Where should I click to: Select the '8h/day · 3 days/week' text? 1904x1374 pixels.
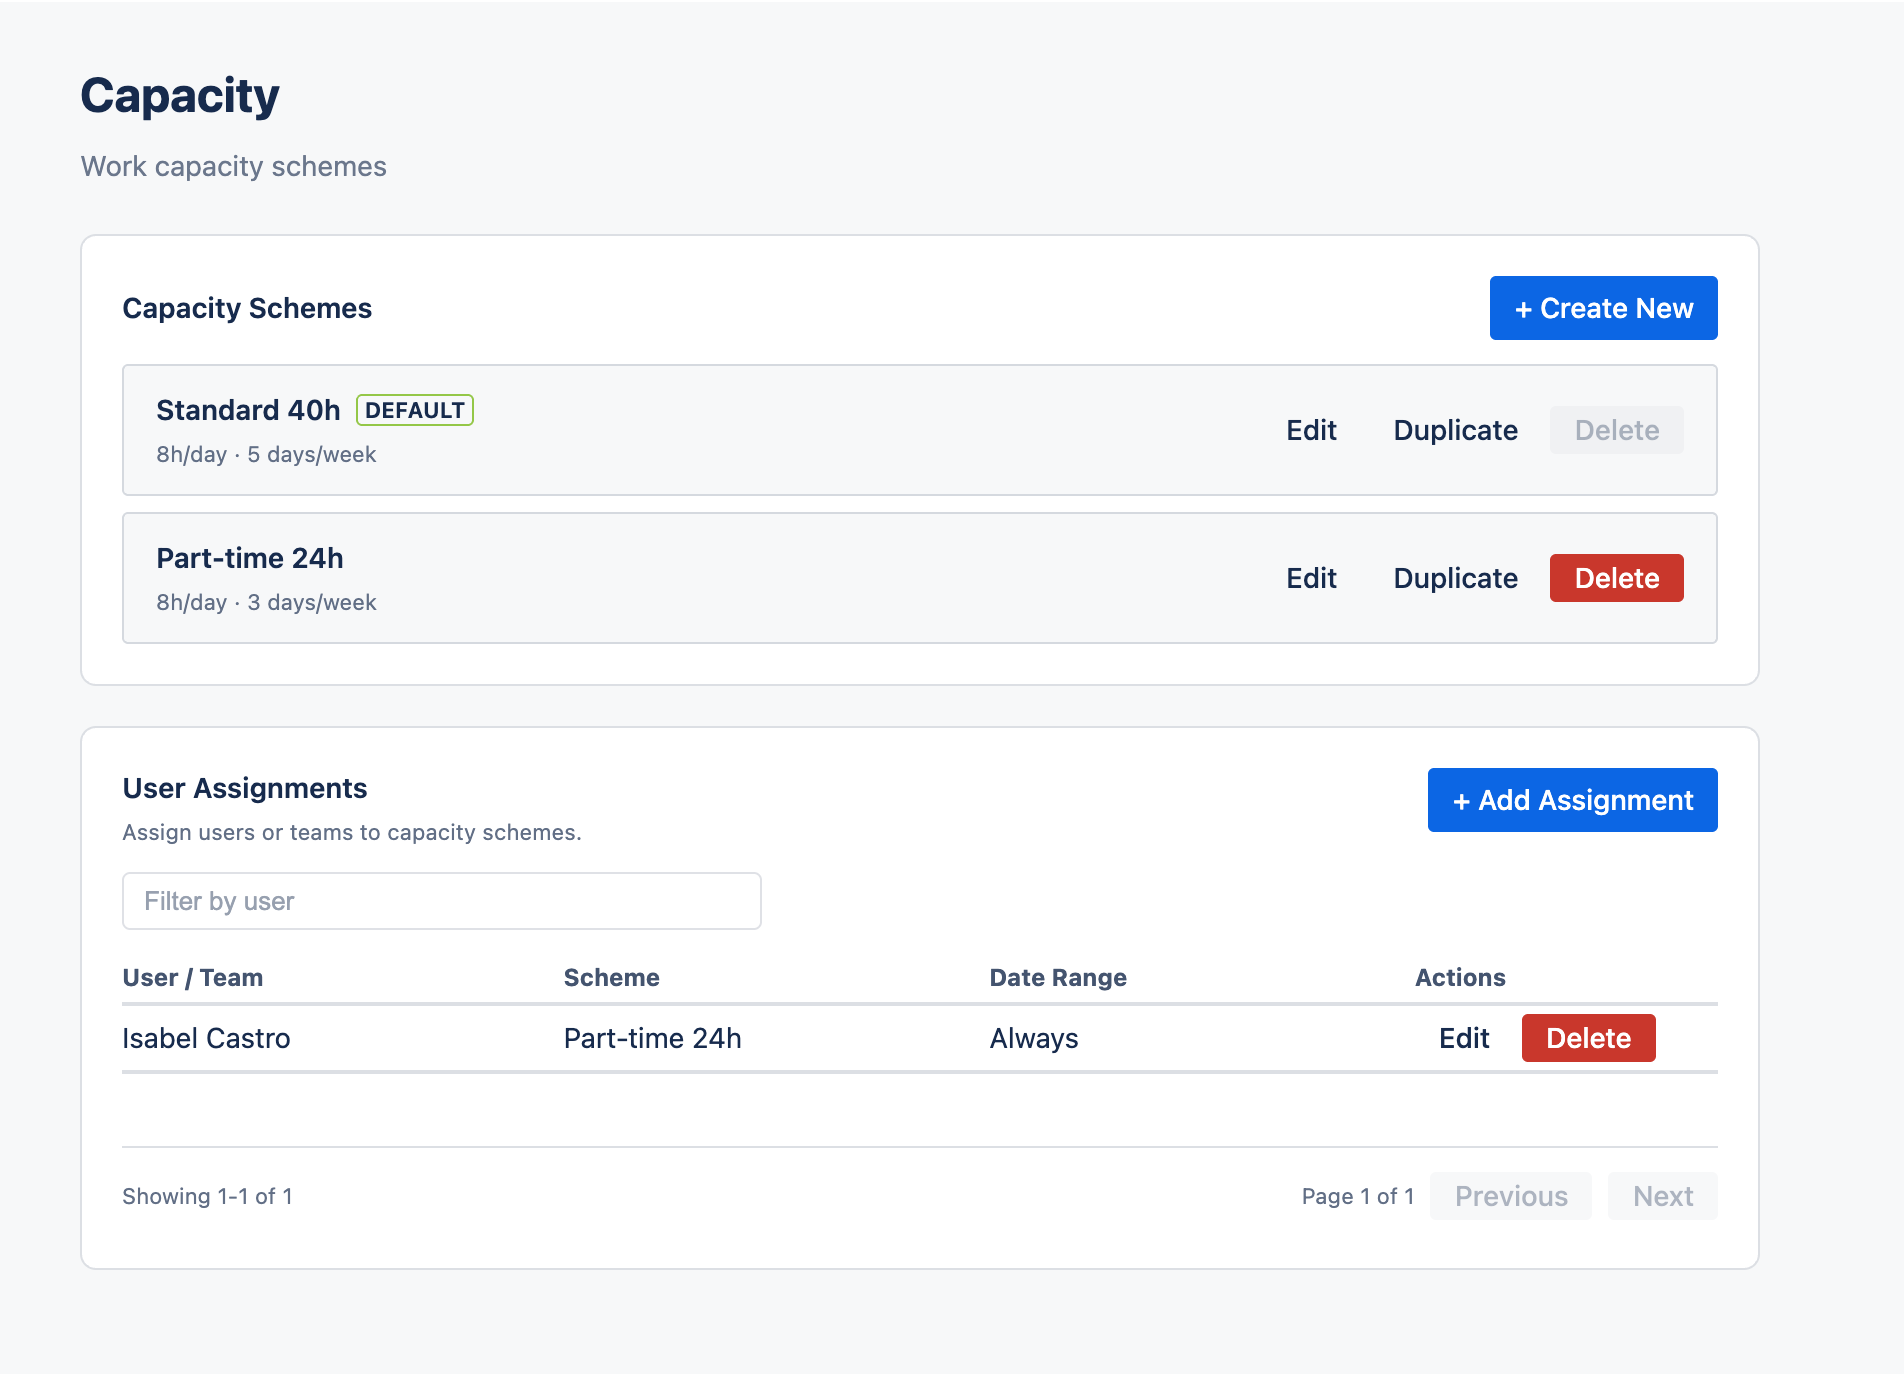(x=266, y=602)
